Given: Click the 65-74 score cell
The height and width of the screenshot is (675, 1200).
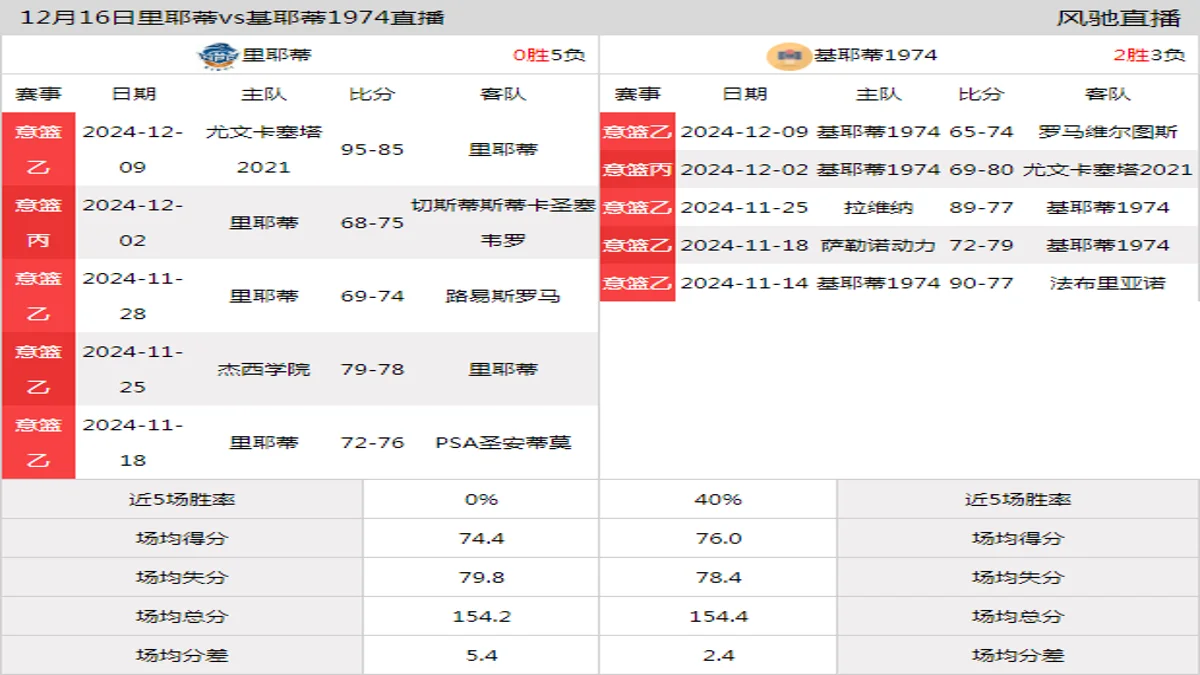Looking at the screenshot, I should click(x=981, y=131).
